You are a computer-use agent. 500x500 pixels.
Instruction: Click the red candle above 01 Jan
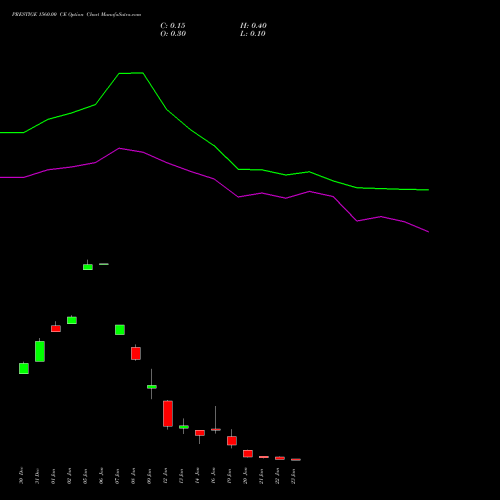point(56,328)
